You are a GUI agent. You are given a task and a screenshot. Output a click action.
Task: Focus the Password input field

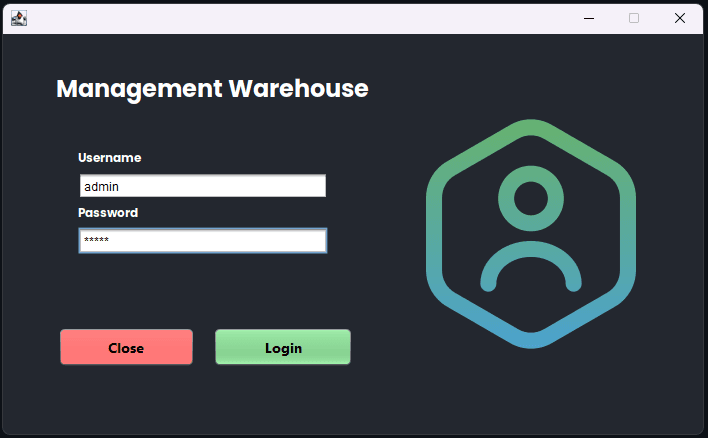(x=202, y=241)
